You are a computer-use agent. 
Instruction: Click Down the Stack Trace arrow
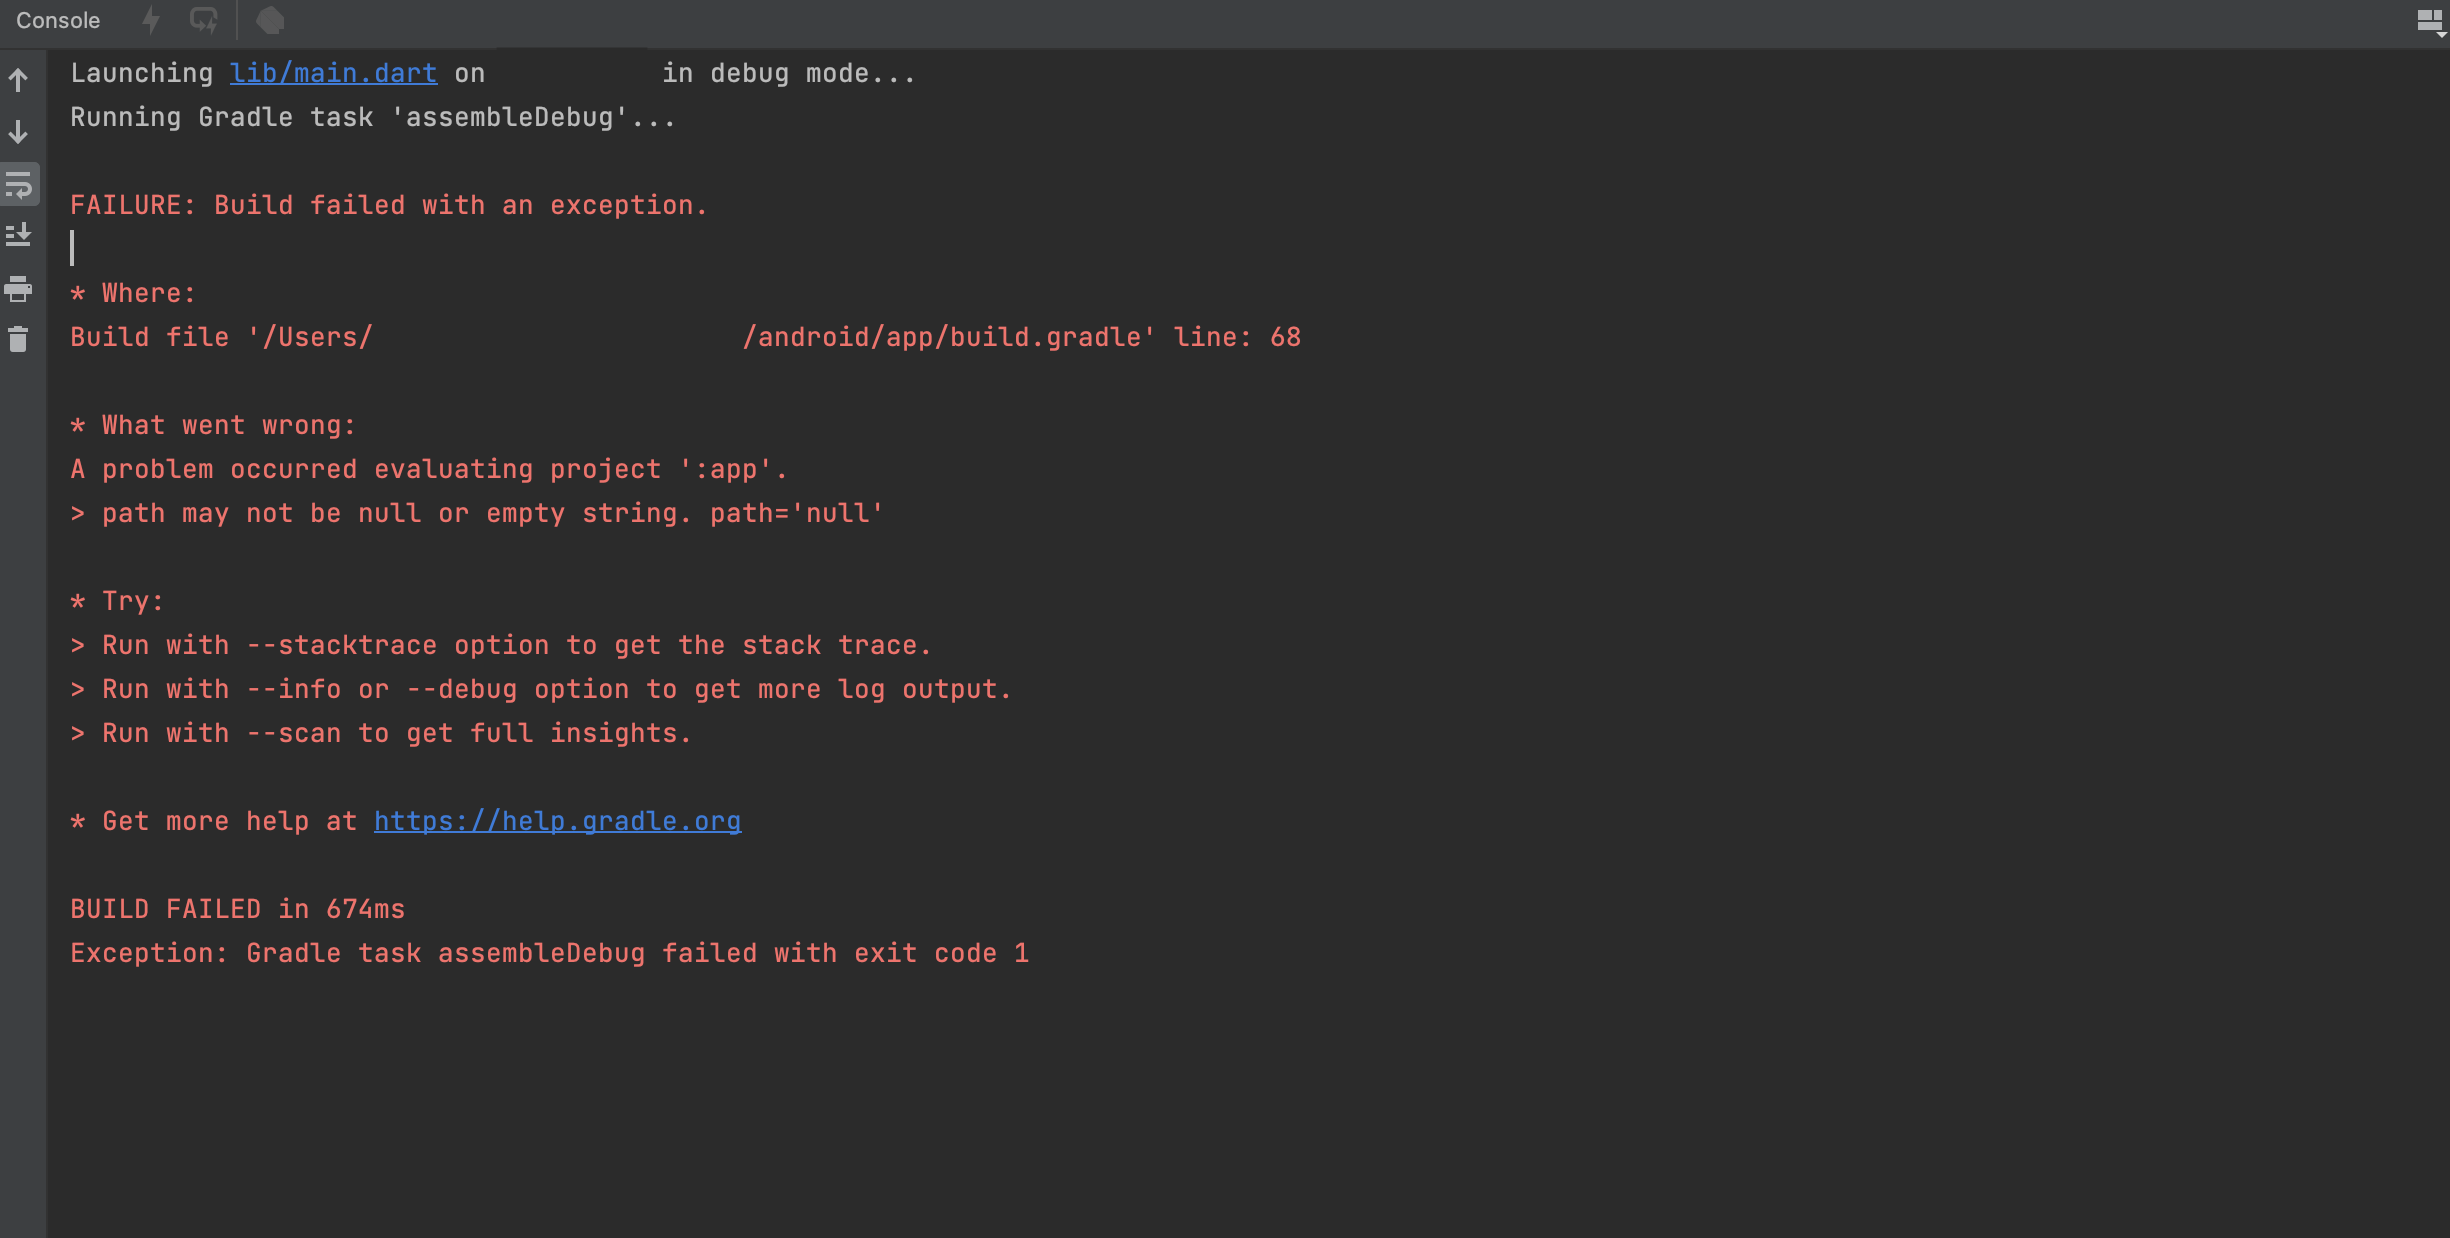click(x=19, y=132)
